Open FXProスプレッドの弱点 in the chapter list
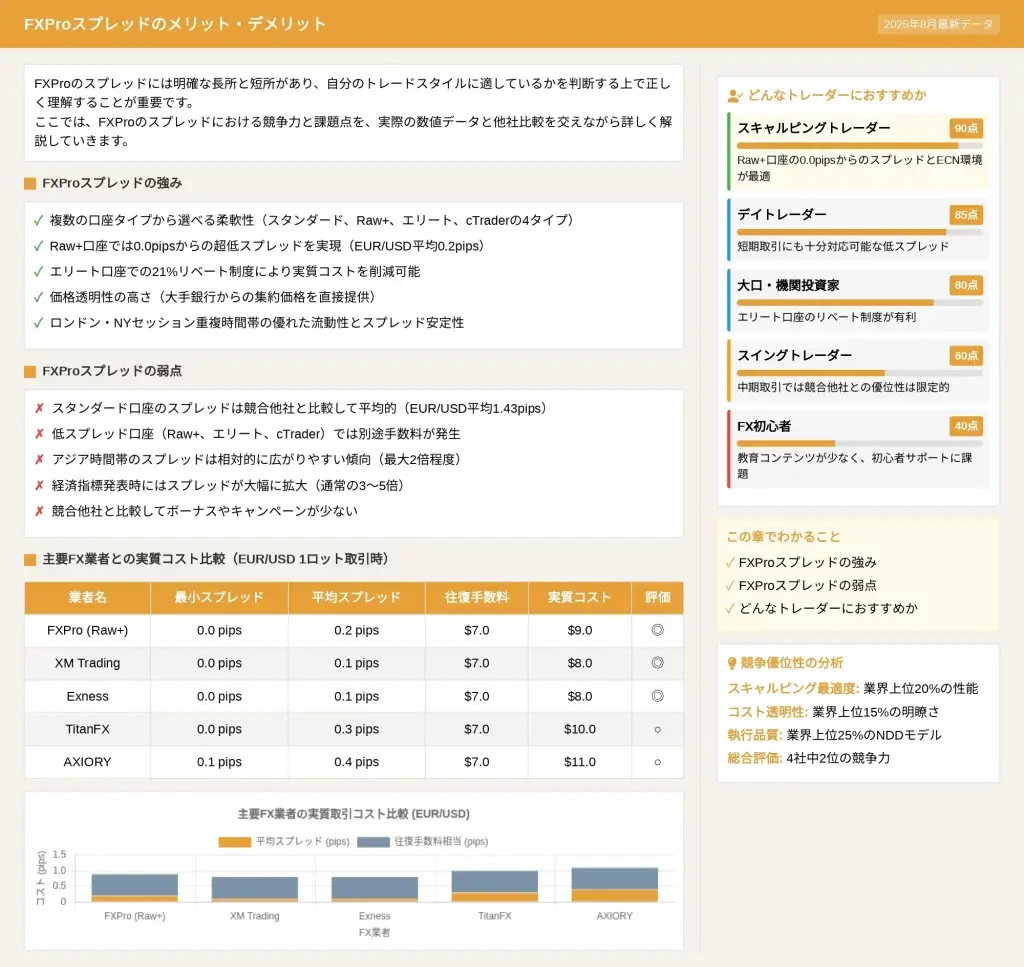The width and height of the screenshot is (1024, 967). 808,585
